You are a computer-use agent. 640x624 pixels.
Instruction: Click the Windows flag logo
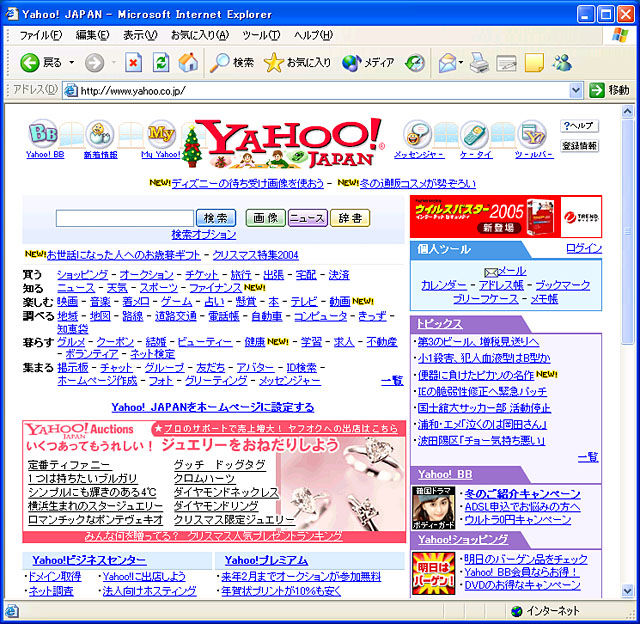[620, 35]
